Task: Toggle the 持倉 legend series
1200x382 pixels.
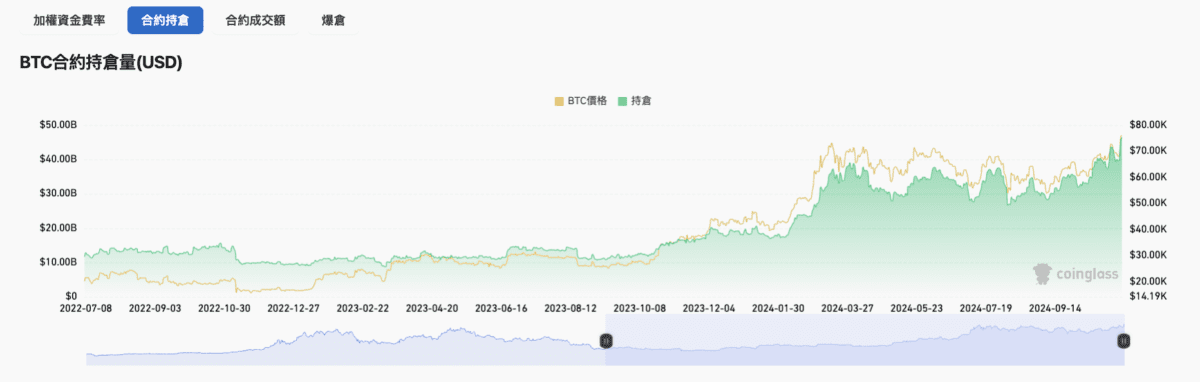Action: click(635, 101)
